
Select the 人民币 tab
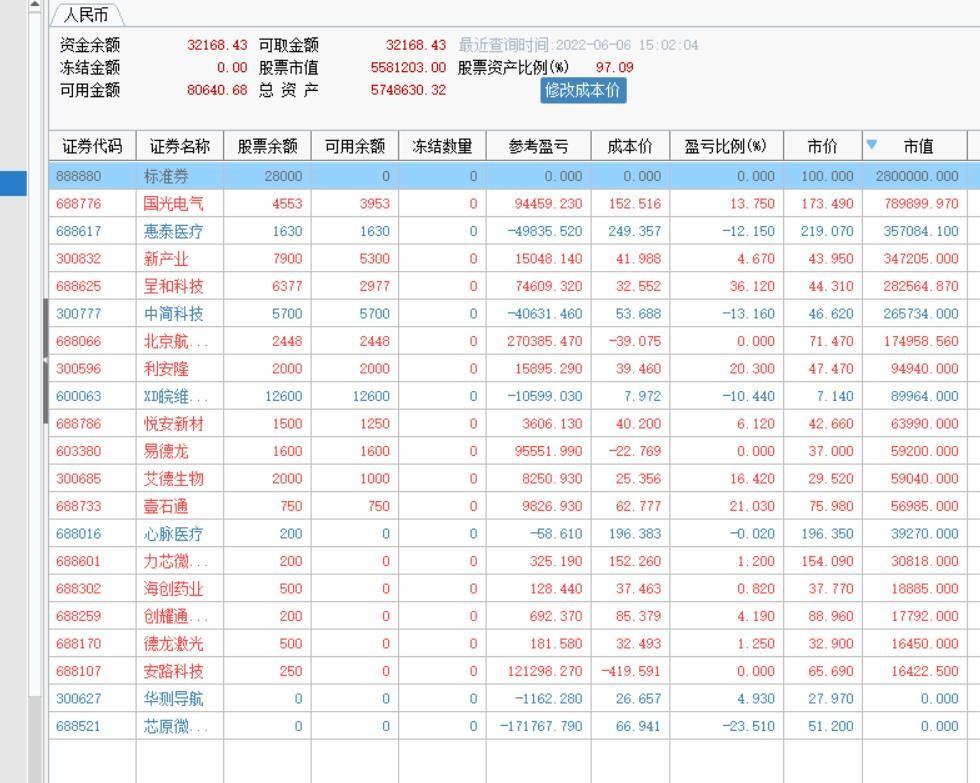86,14
